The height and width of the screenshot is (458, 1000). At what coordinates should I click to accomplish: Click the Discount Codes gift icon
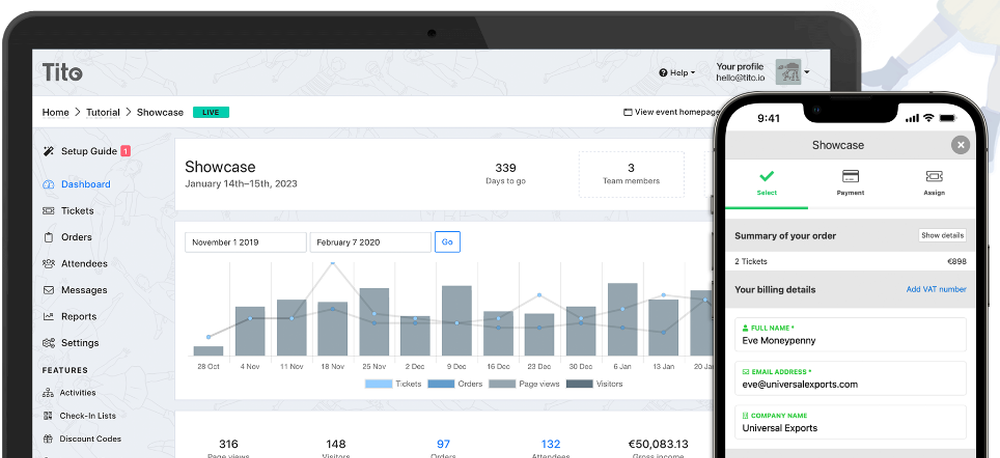pos(48,439)
